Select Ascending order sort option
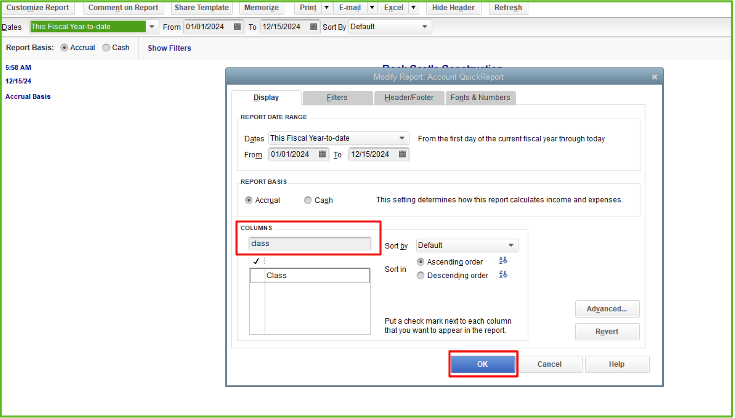 (x=420, y=262)
